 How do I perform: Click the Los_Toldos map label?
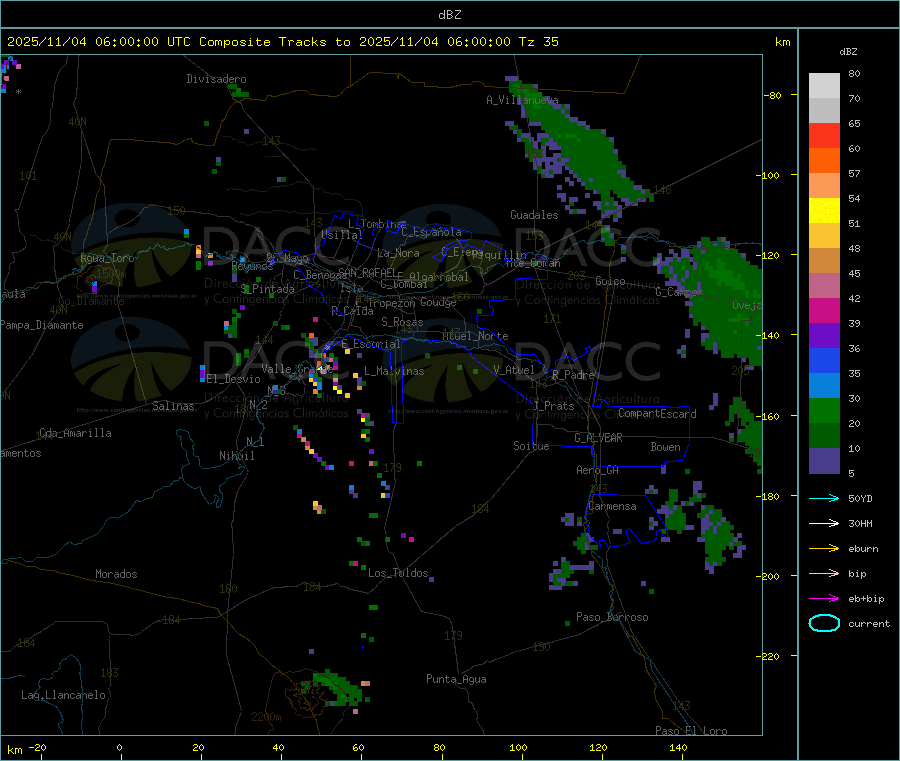398,573
